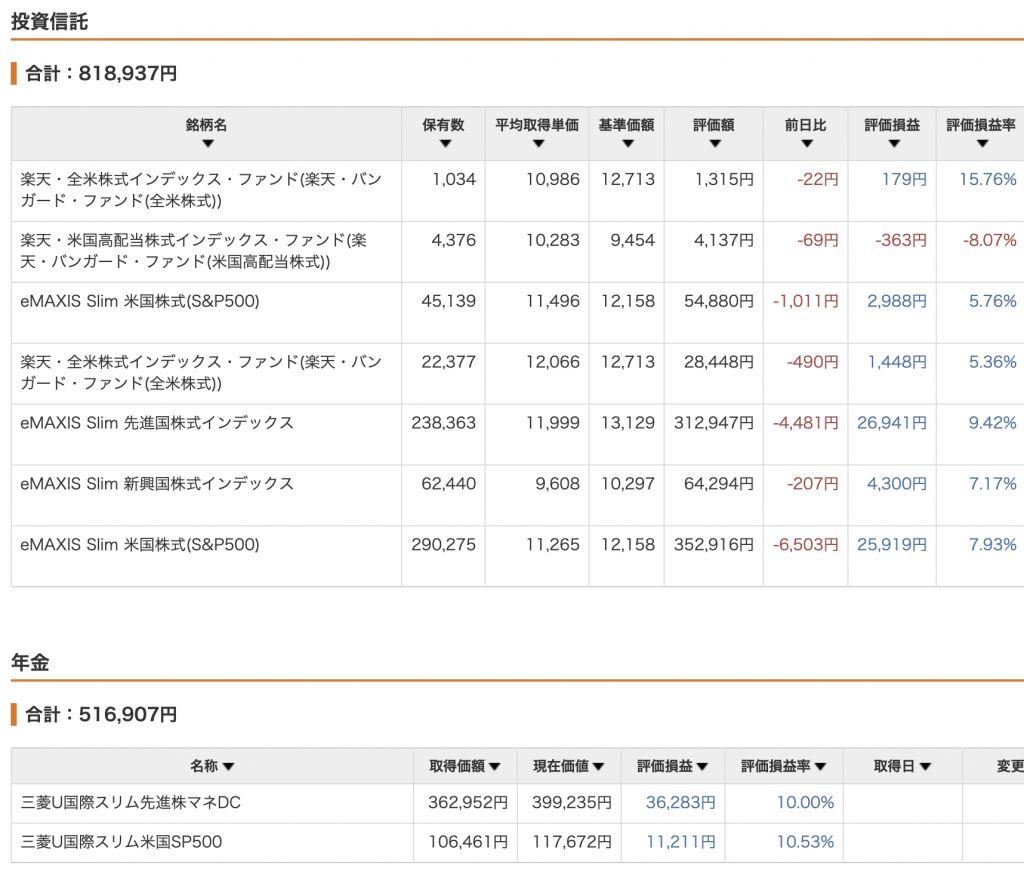Sort investment trusts by 銘柄名 arrow

click(208, 144)
